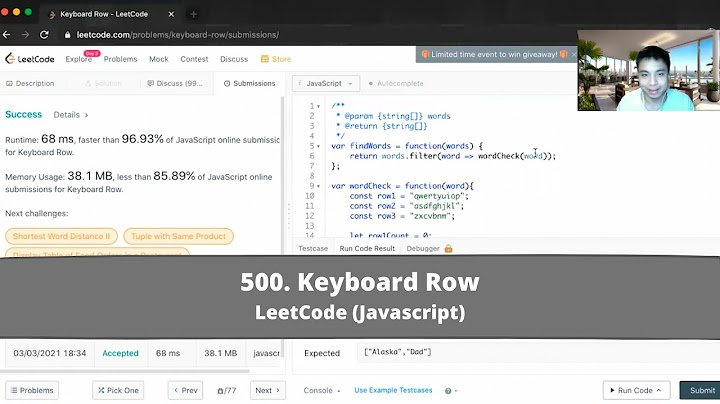Collapse code fold arrow on line 5

click(318, 146)
